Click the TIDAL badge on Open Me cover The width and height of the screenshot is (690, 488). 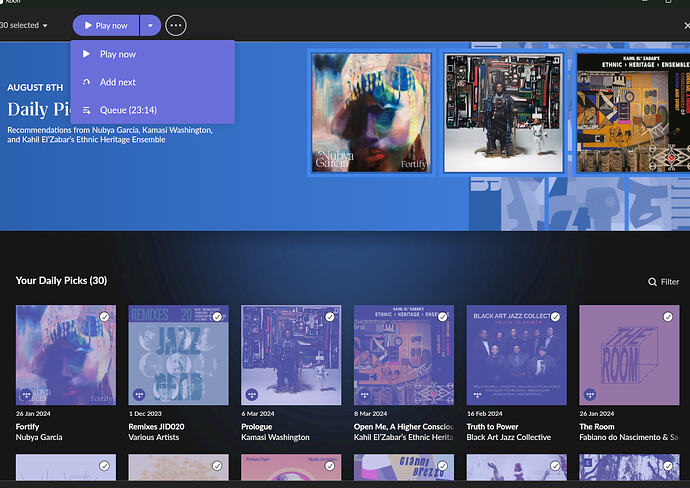(x=364, y=395)
